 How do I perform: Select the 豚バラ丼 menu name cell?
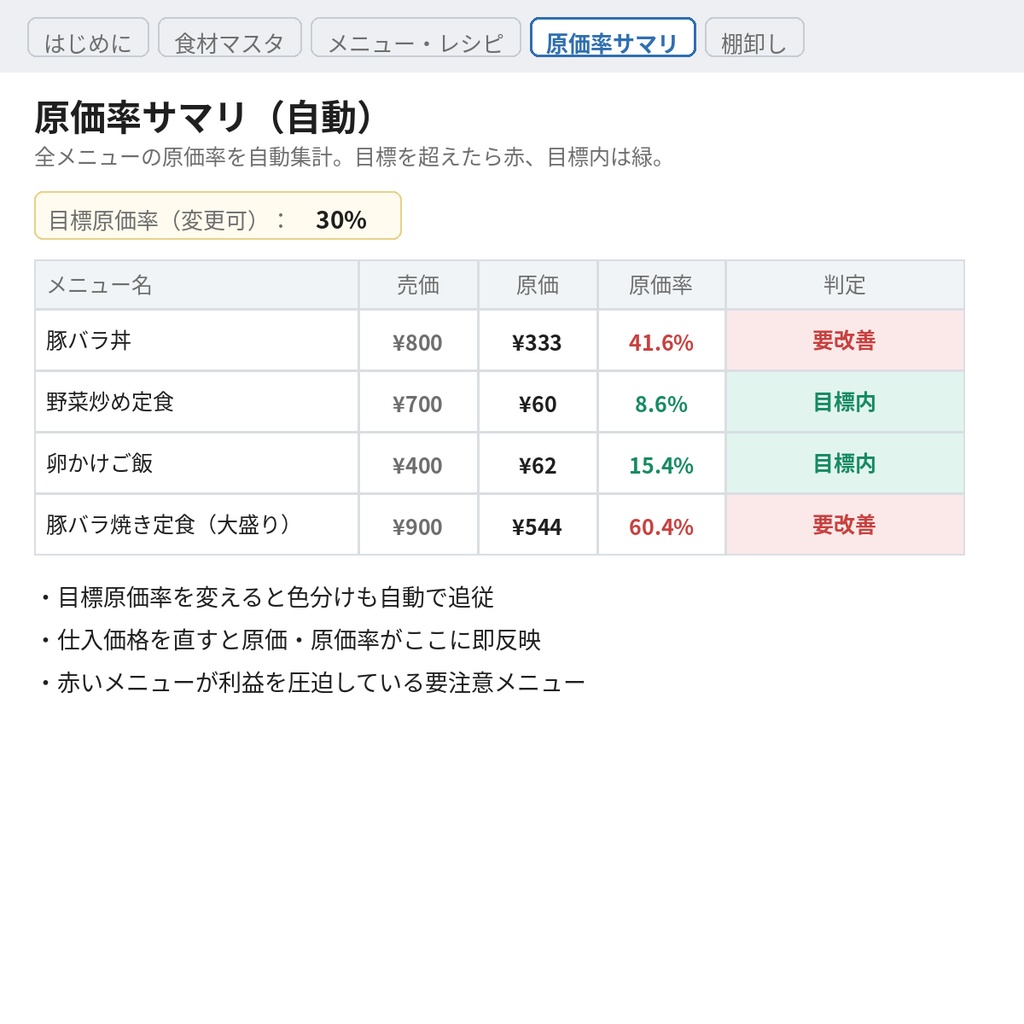(197, 340)
